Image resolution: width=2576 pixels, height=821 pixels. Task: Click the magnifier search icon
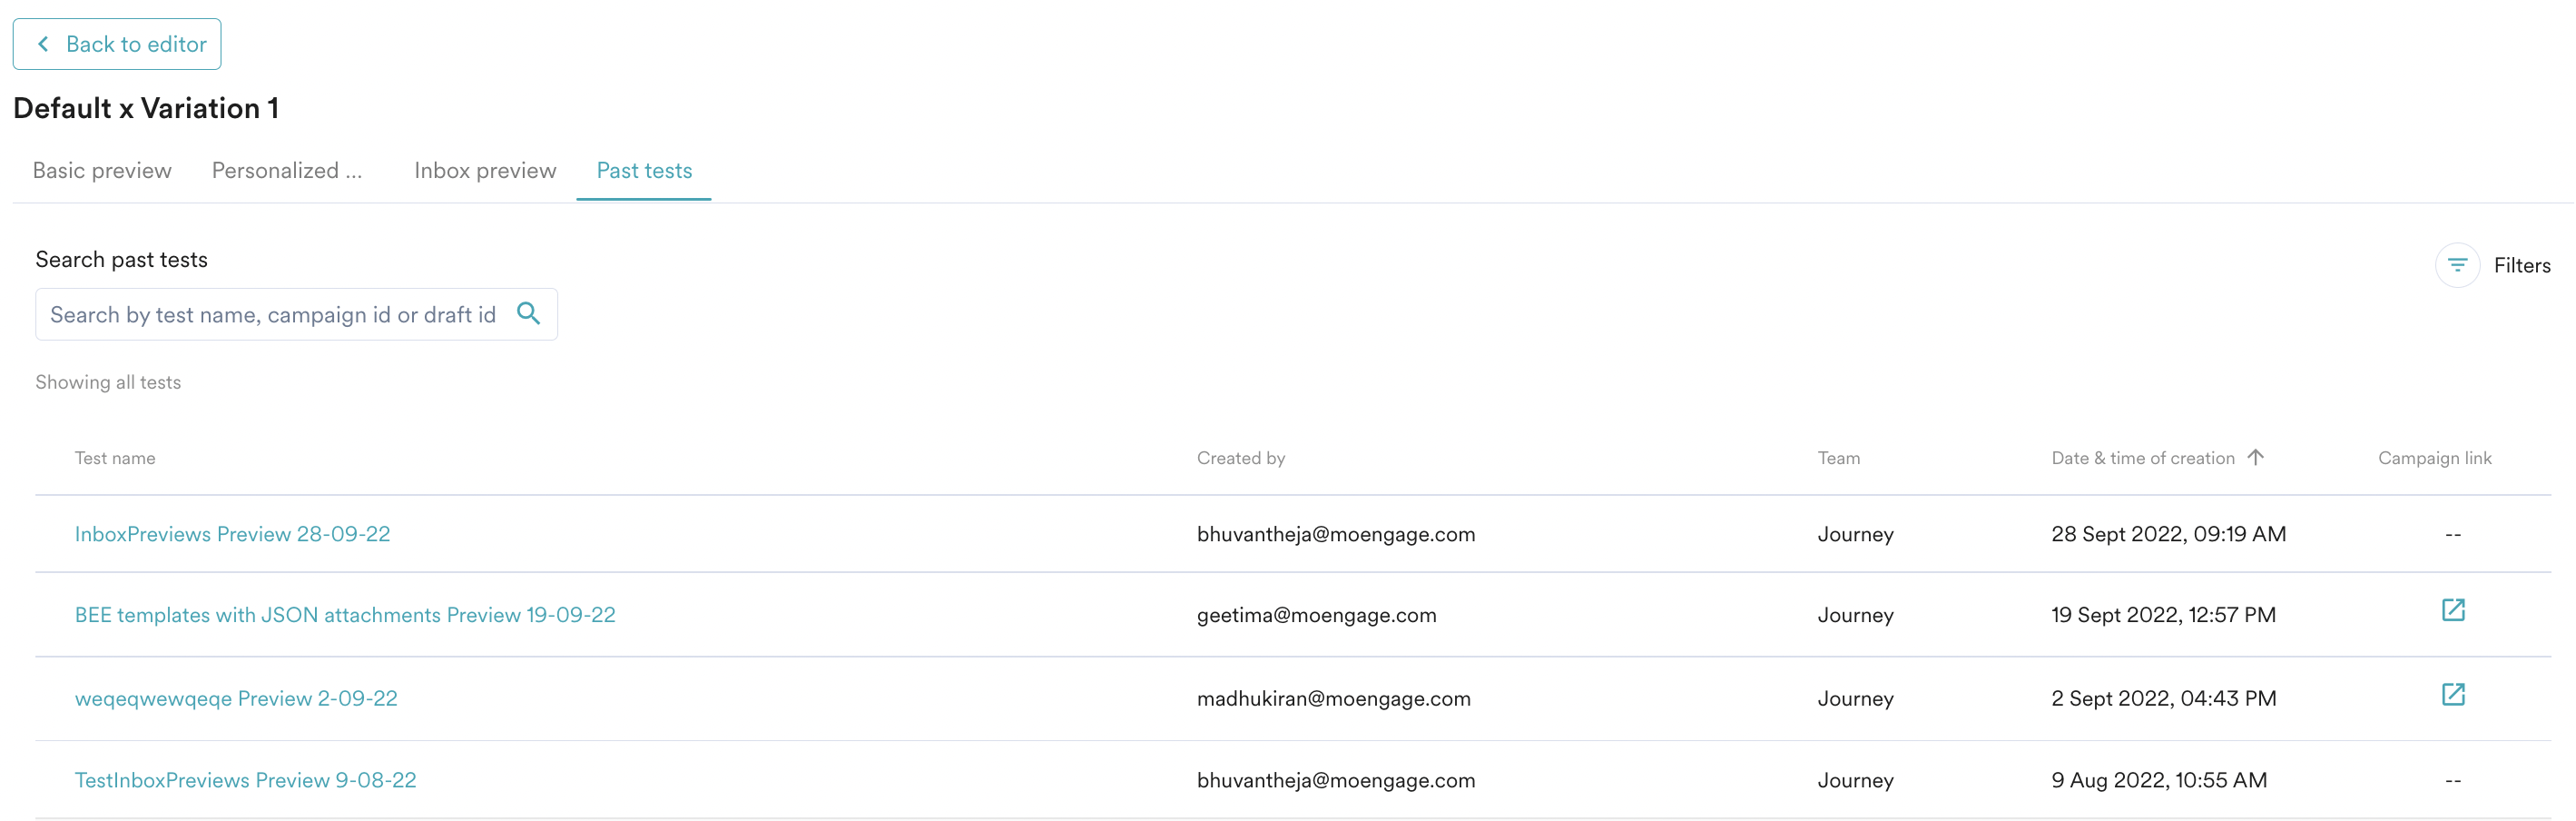coord(528,314)
